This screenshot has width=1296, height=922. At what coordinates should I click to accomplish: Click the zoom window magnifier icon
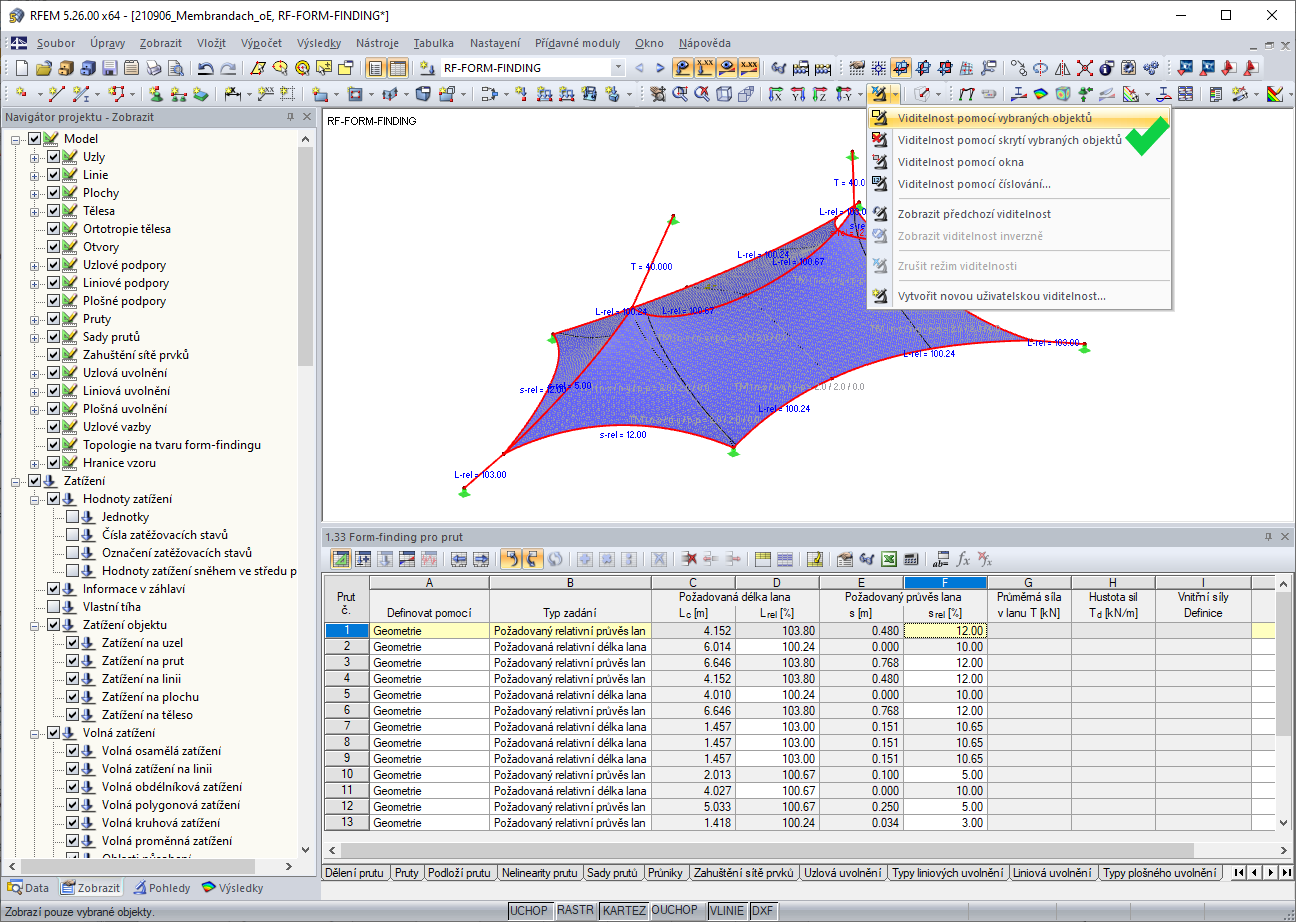click(680, 94)
